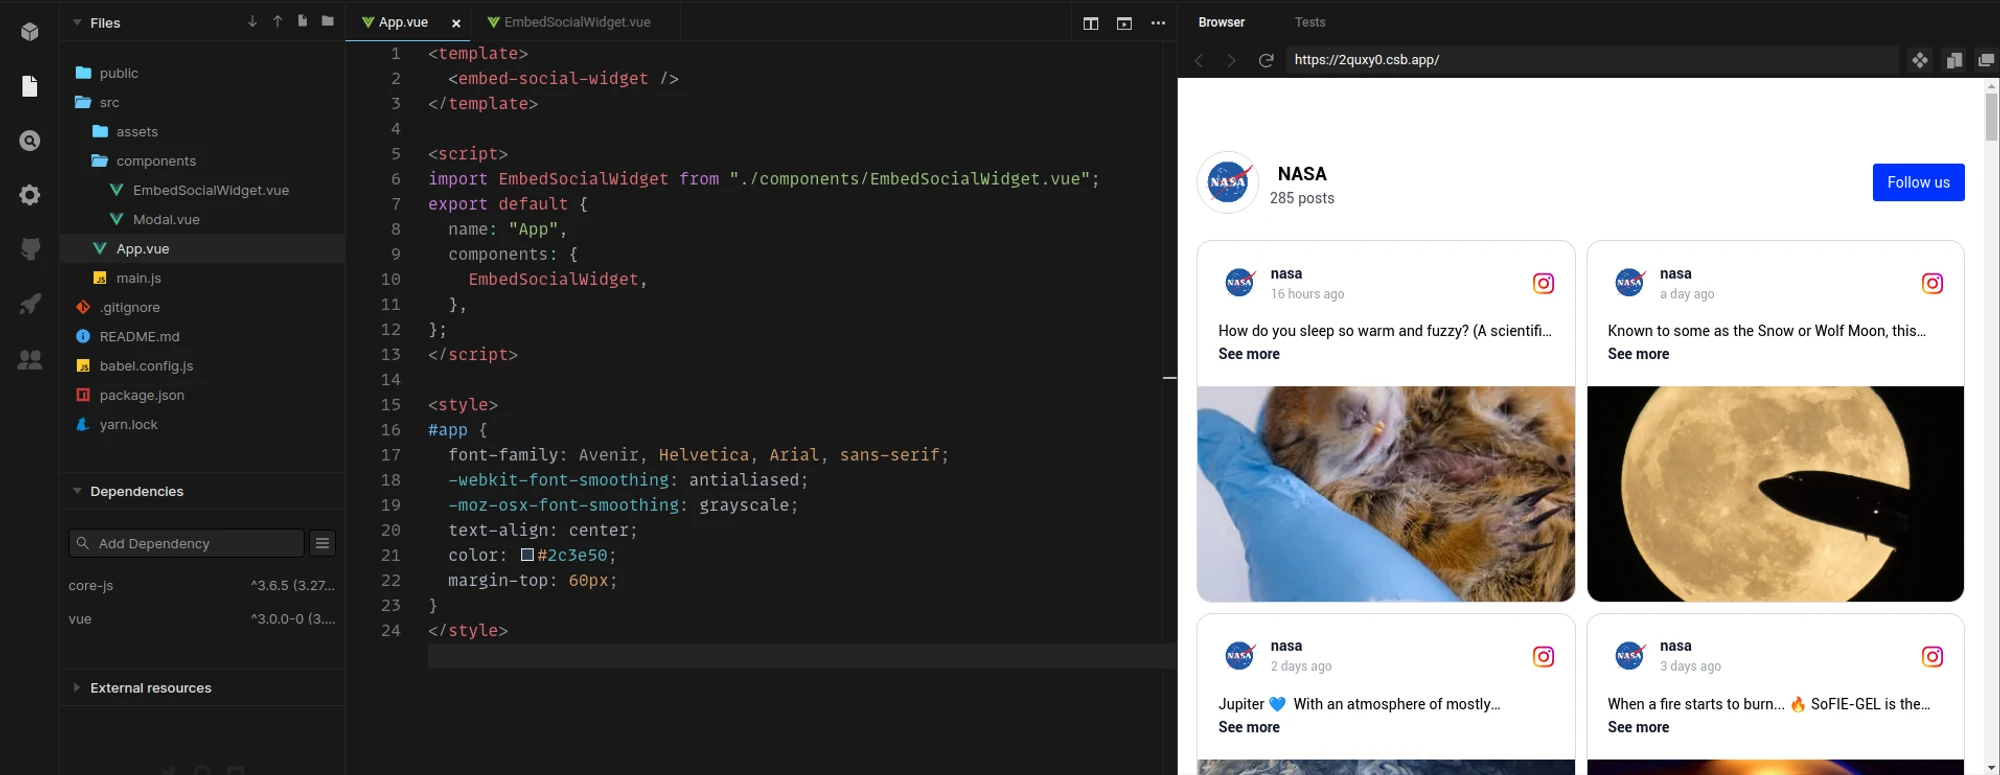Open the deployment rocket icon
The width and height of the screenshot is (2000, 775).
(30, 304)
